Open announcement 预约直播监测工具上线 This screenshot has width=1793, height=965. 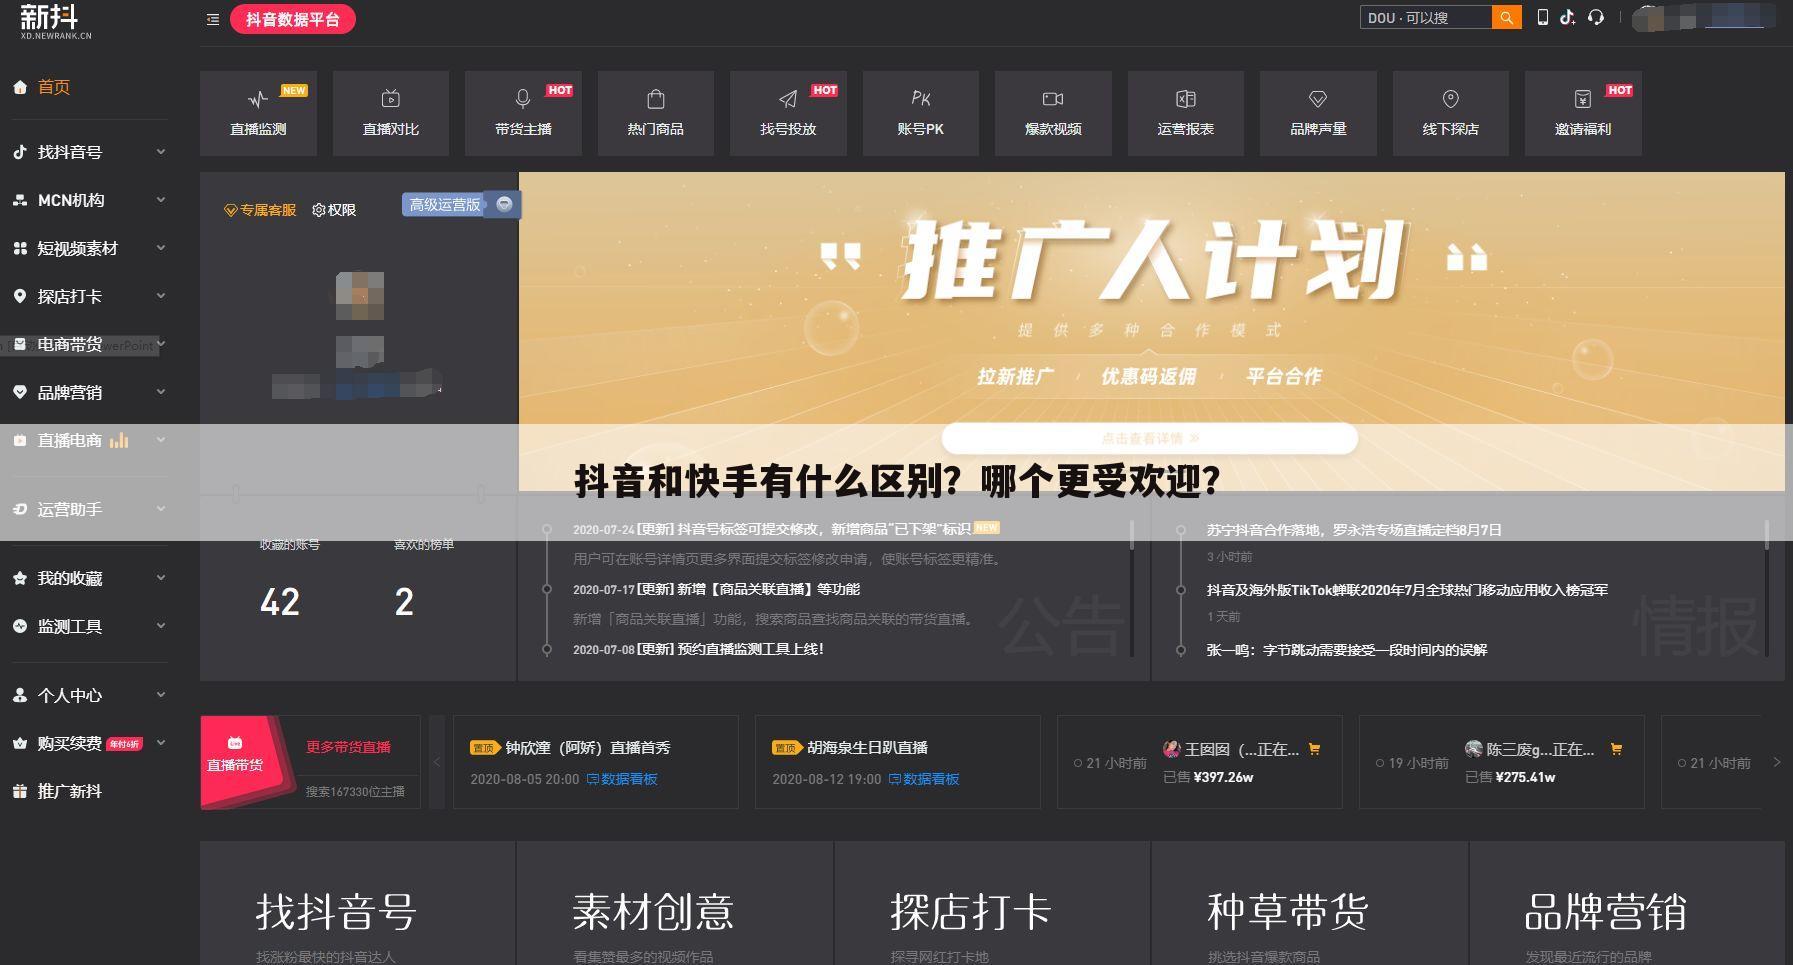[698, 649]
